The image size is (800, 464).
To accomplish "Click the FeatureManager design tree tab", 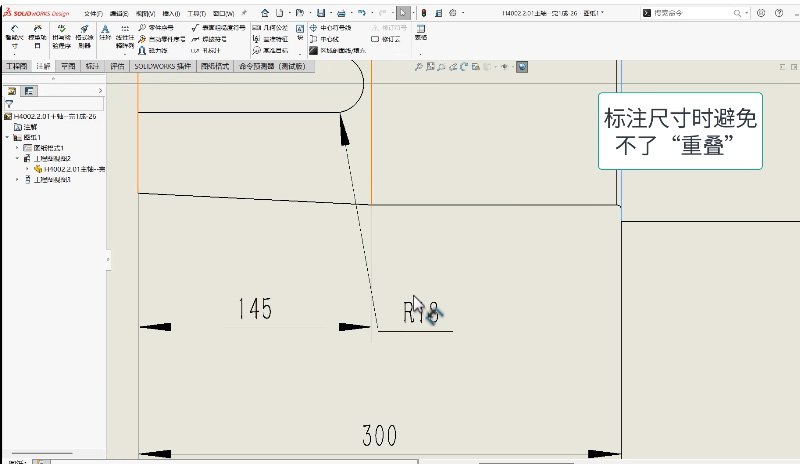I will point(12,91).
